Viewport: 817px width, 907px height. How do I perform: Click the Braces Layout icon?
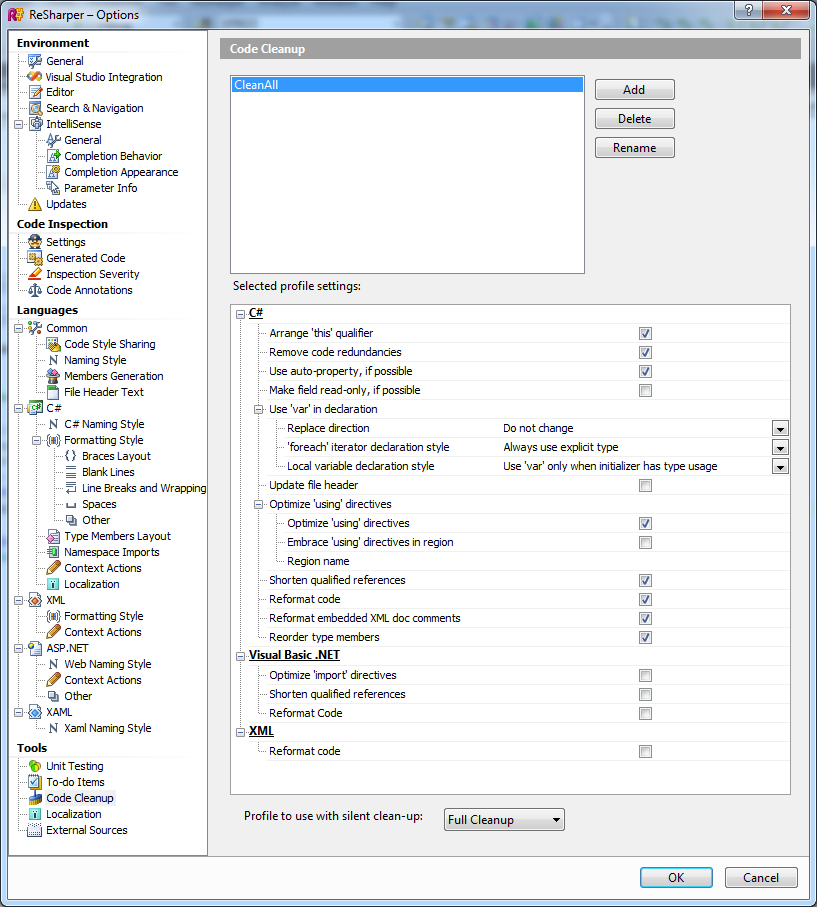(71, 456)
